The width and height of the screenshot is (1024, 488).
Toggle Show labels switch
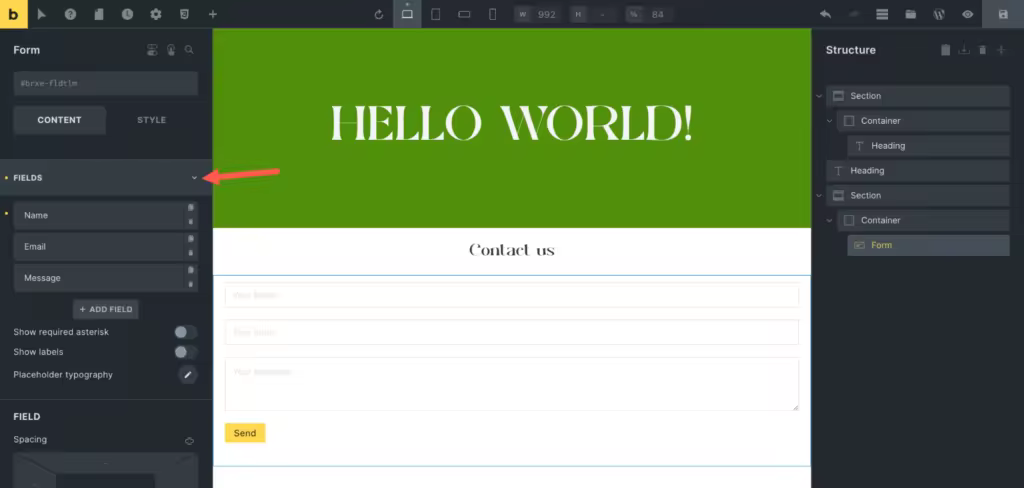(185, 352)
